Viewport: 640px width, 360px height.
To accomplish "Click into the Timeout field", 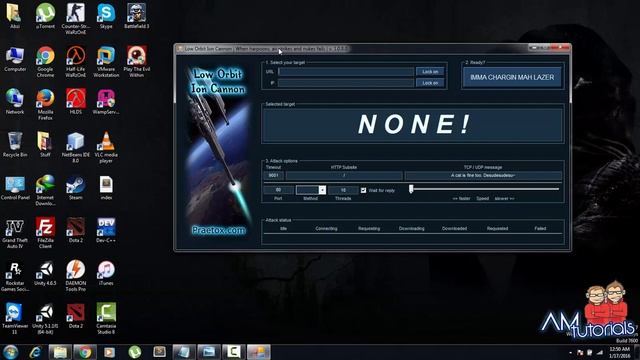I will tap(273, 176).
